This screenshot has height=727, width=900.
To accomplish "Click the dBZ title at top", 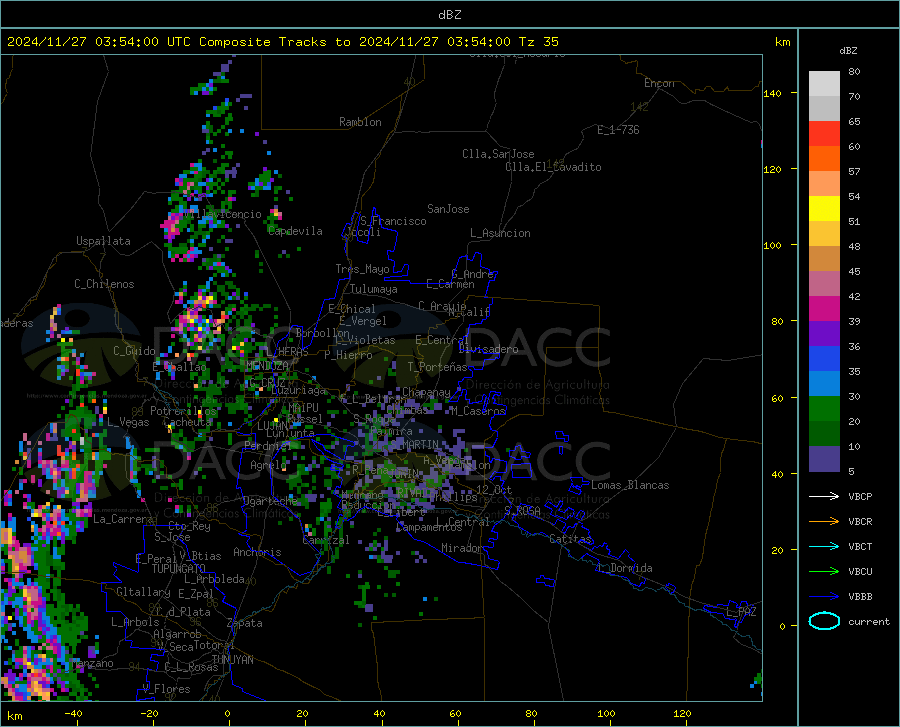I will [449, 15].
